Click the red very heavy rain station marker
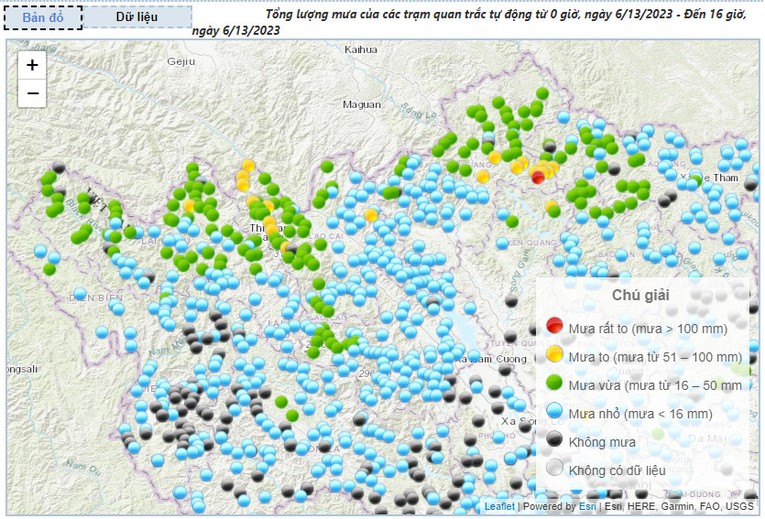This screenshot has width=765, height=519. pyautogui.click(x=538, y=177)
